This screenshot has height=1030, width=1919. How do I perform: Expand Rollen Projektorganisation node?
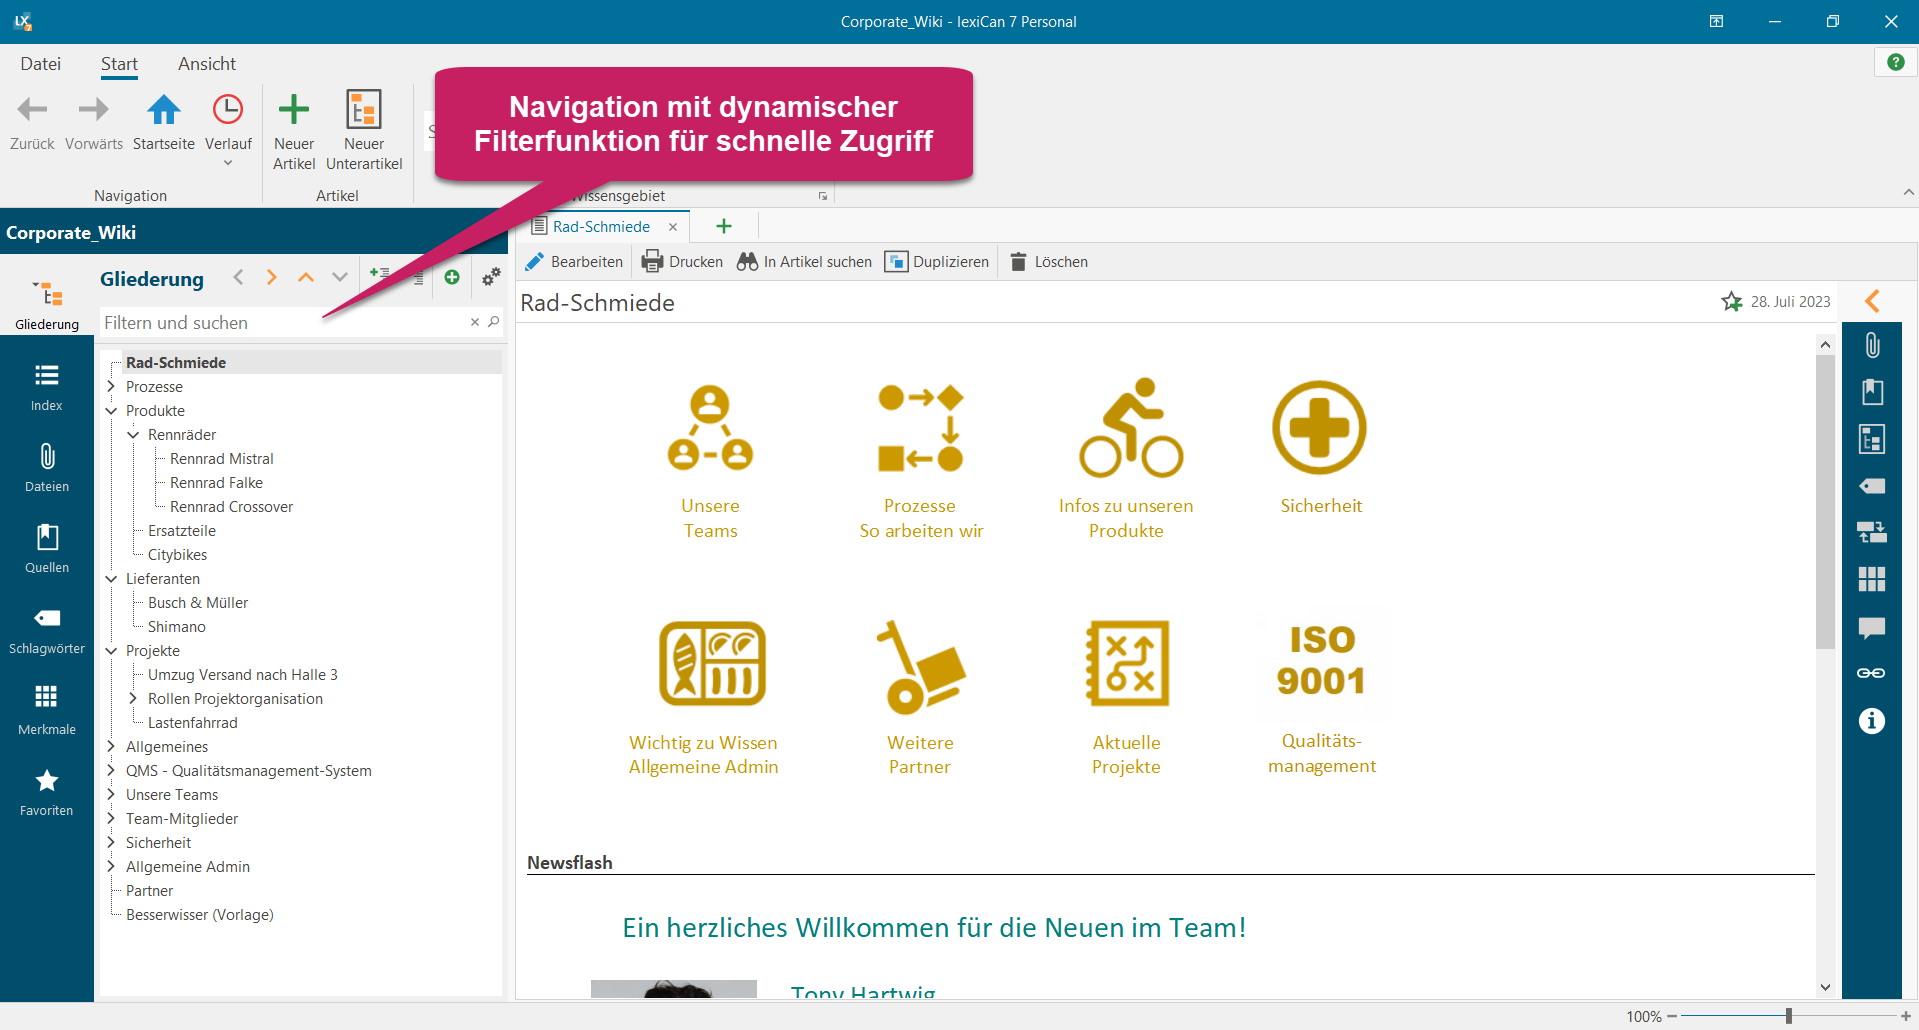(133, 699)
